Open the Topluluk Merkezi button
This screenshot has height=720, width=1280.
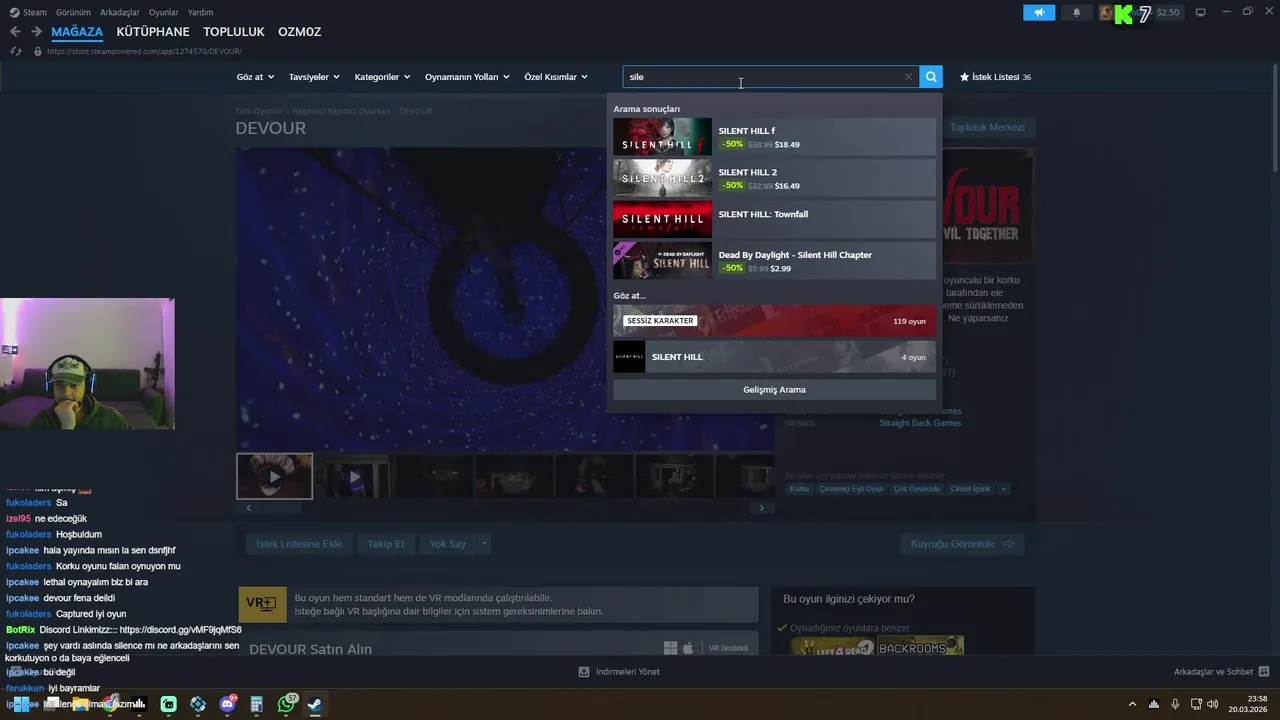(987, 127)
